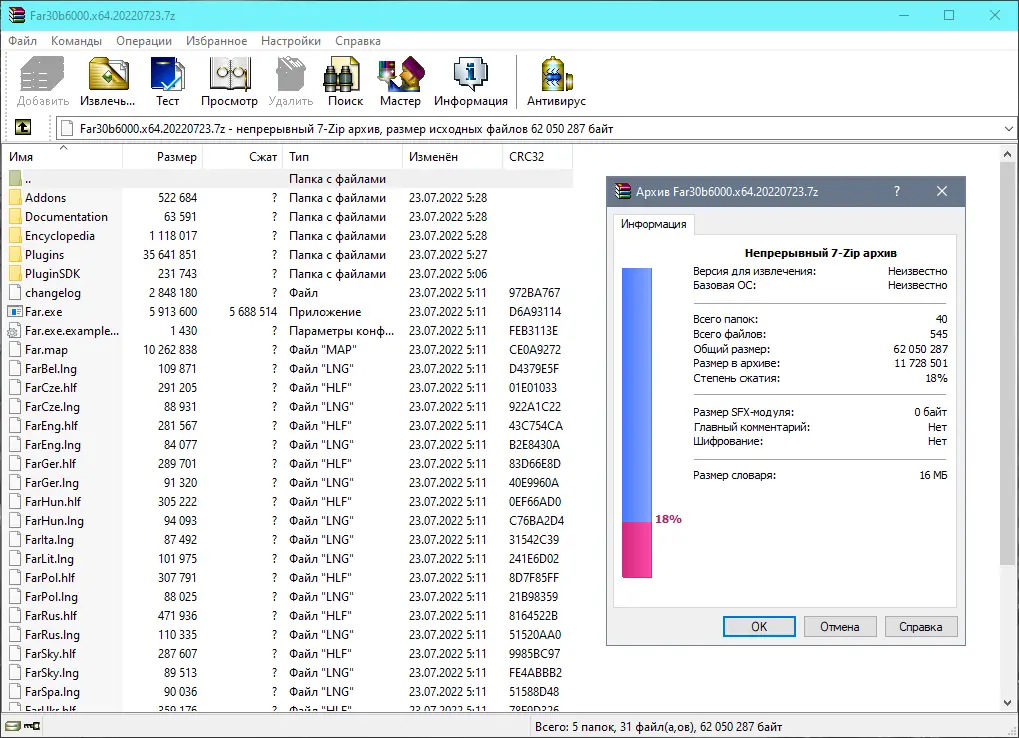
Task: Click the Удалить toolbar icon
Action: pyautogui.click(x=290, y=81)
